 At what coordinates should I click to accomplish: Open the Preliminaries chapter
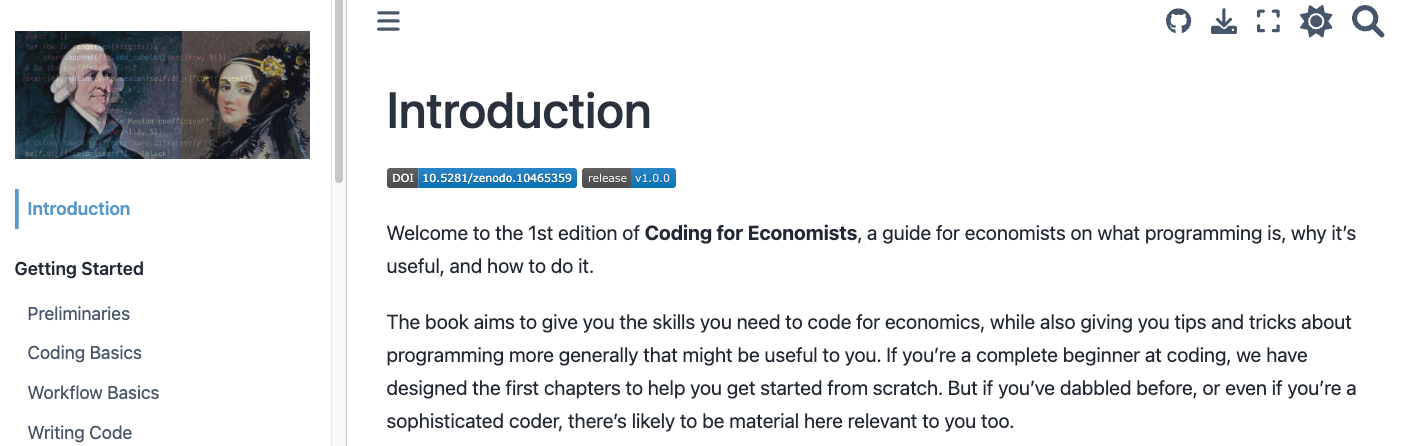click(x=79, y=314)
